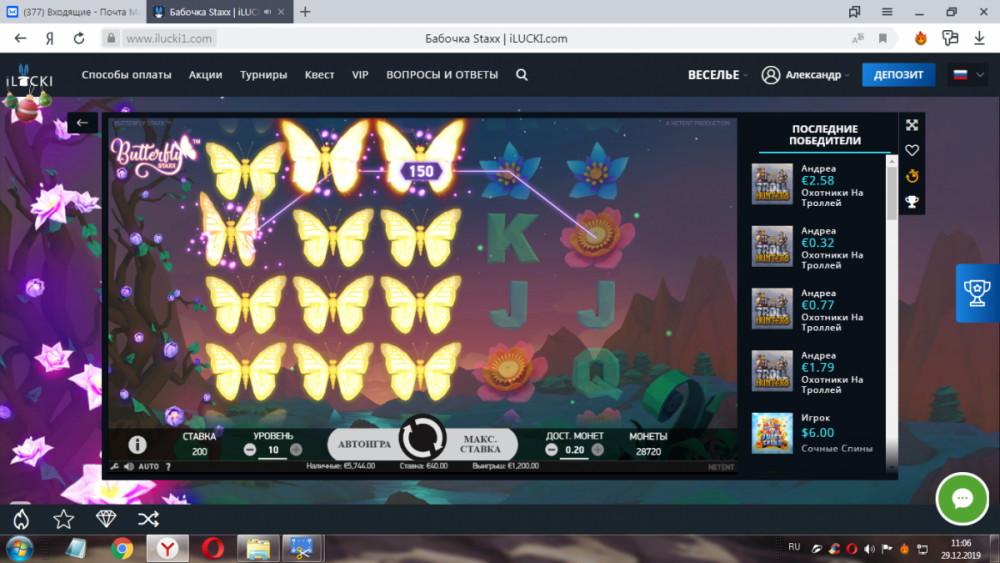
Task: Toggle the AUTO play option
Action: pos(148,467)
